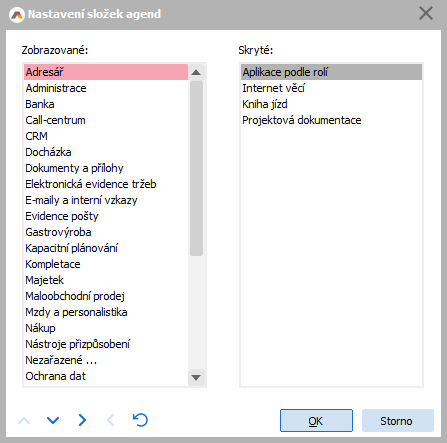This screenshot has width=447, height=443.
Task: Confirm with the OK button
Action: [316, 421]
